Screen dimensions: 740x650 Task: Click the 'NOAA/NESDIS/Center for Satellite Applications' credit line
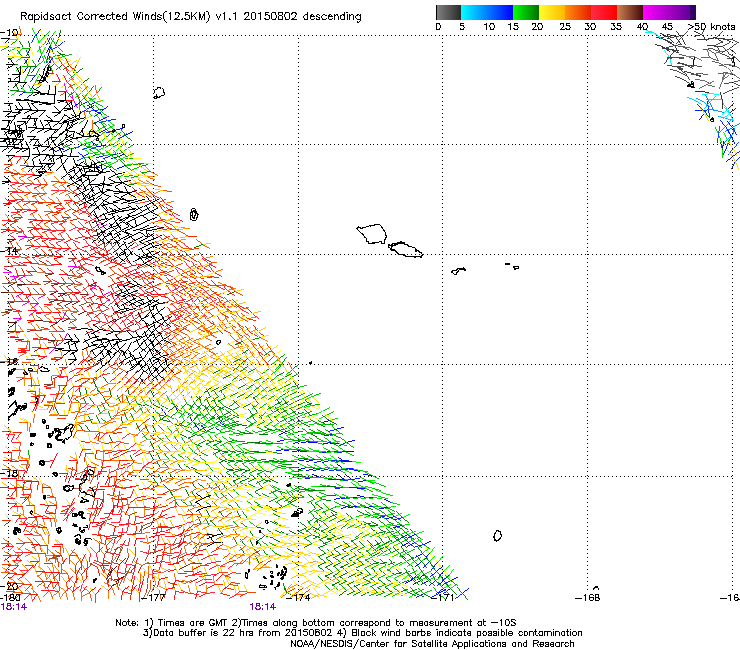point(432,644)
